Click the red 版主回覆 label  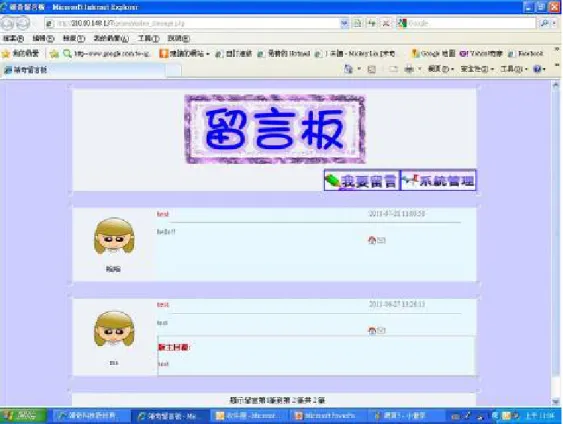point(174,348)
